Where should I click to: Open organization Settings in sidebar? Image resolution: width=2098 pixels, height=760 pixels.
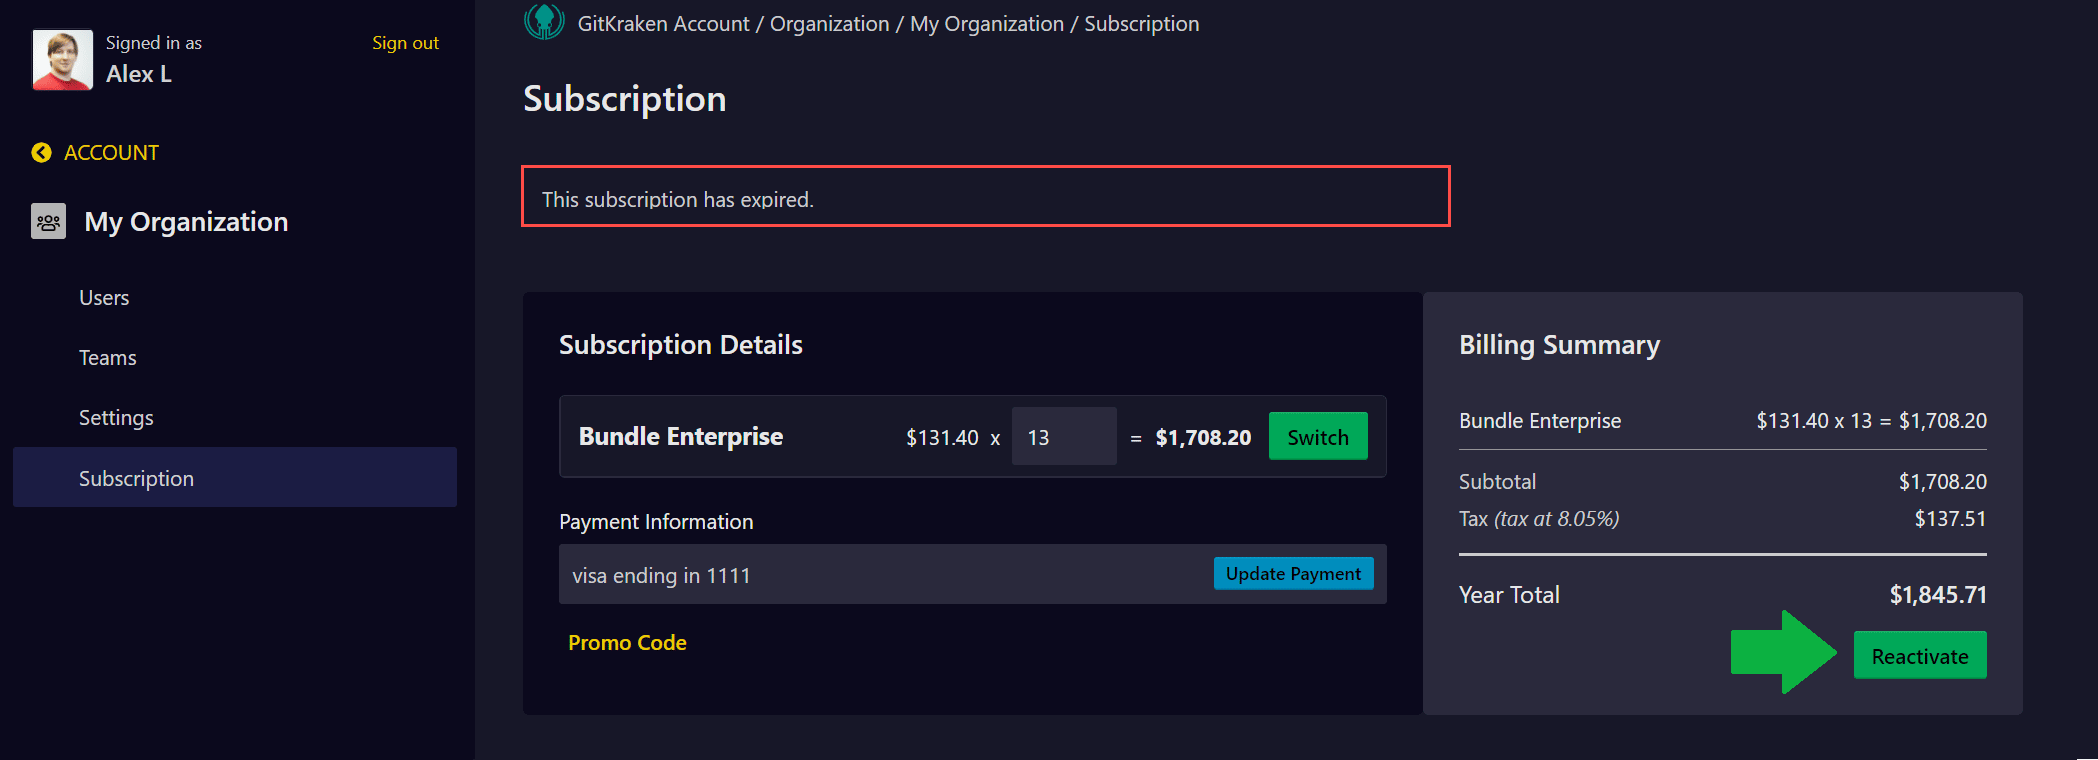tap(116, 418)
